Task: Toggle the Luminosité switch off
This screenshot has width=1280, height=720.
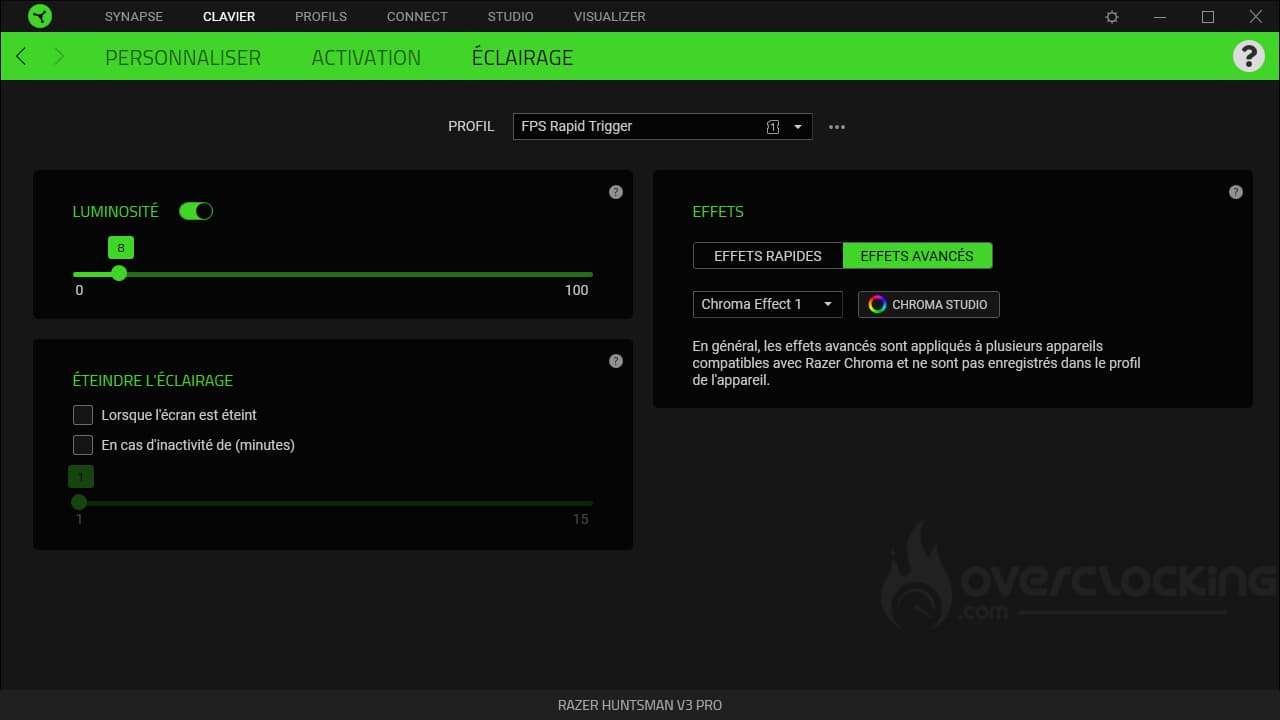Action: [x=196, y=211]
